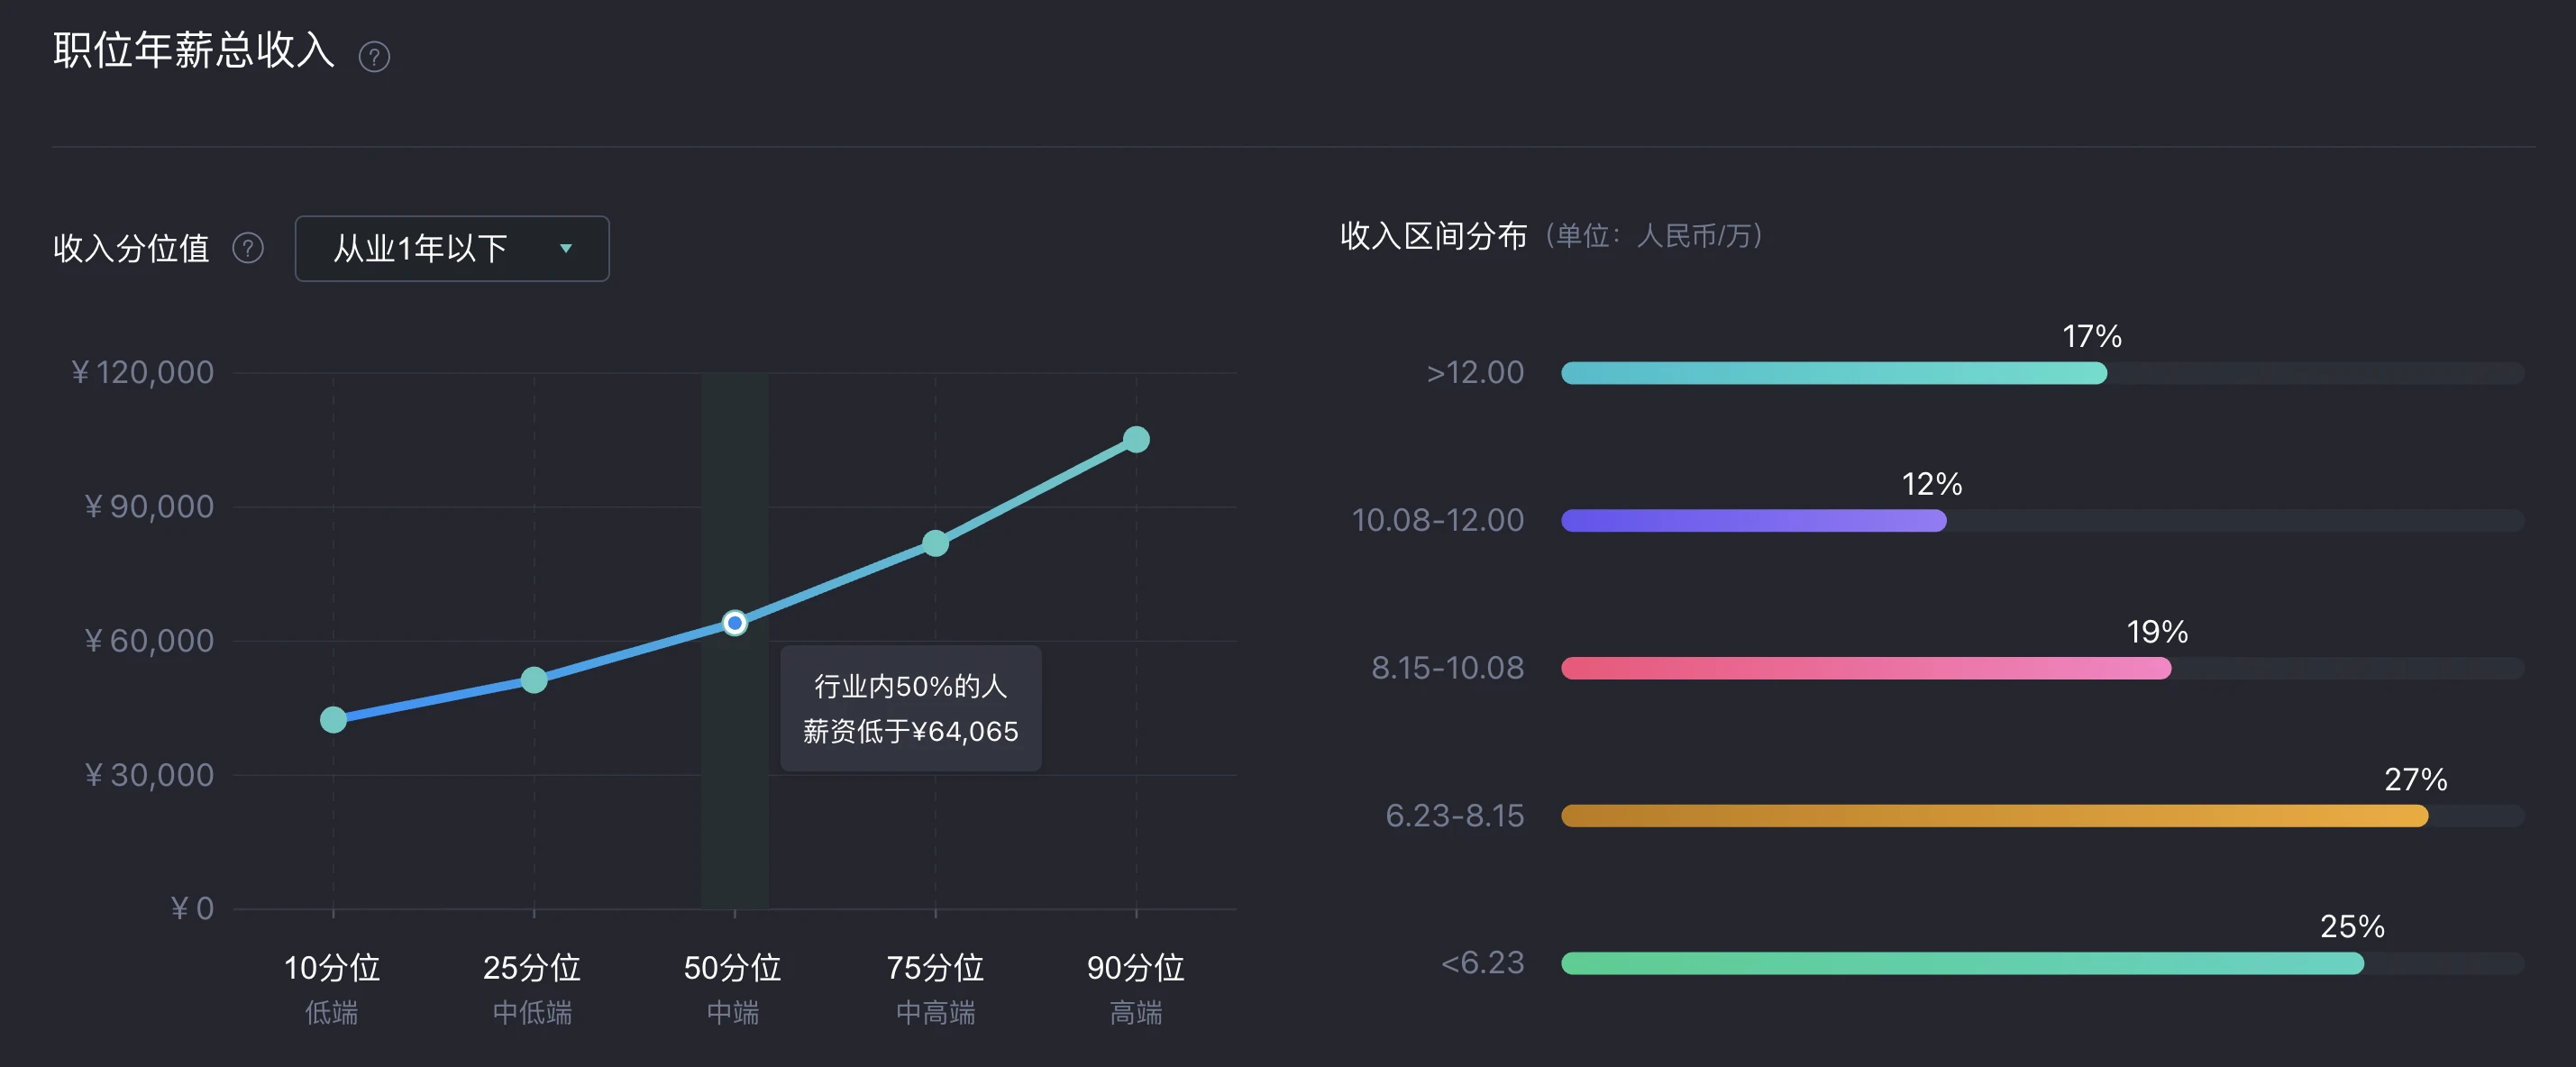2576x1067 pixels.
Task: Click the 10.08-12.00 purple bar
Action: 1754,520
